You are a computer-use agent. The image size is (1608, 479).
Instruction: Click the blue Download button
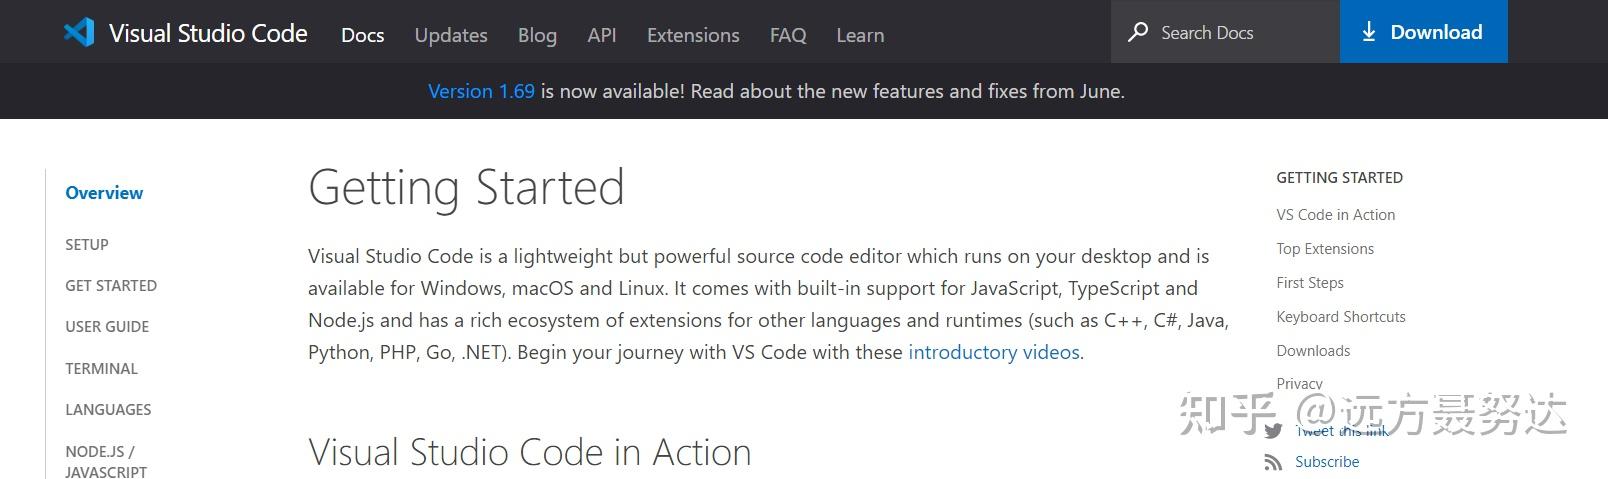[x=1423, y=32]
